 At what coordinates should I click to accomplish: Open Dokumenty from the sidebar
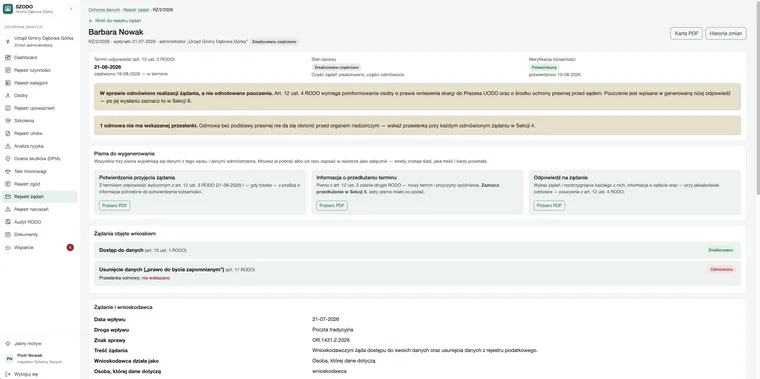pyautogui.click(x=39, y=235)
